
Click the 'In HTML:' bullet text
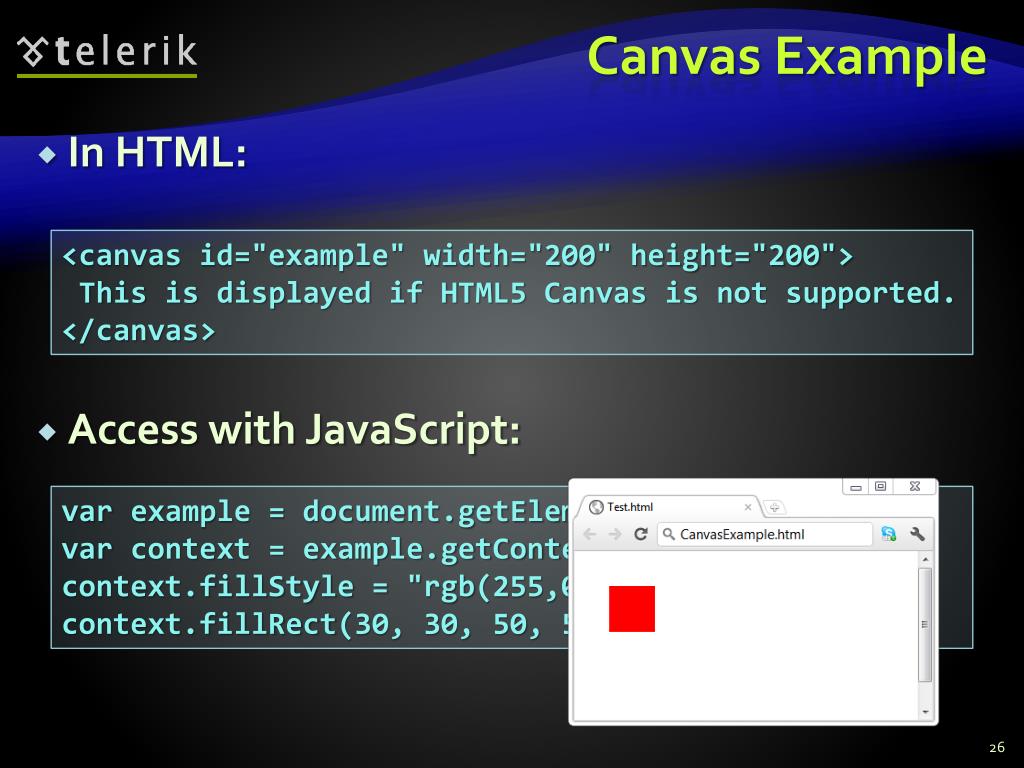[157, 152]
